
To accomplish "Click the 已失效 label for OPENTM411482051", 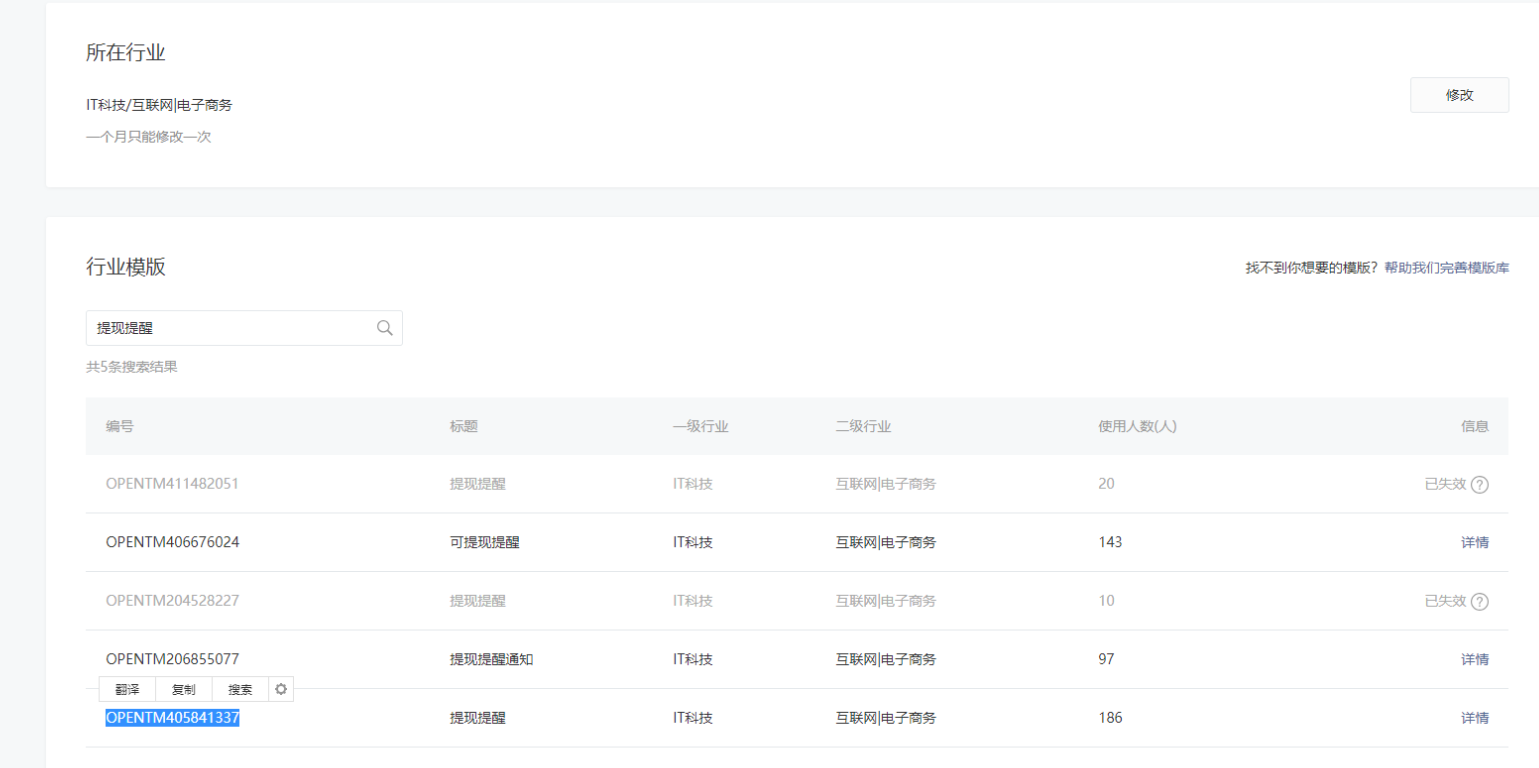I will pos(1445,484).
